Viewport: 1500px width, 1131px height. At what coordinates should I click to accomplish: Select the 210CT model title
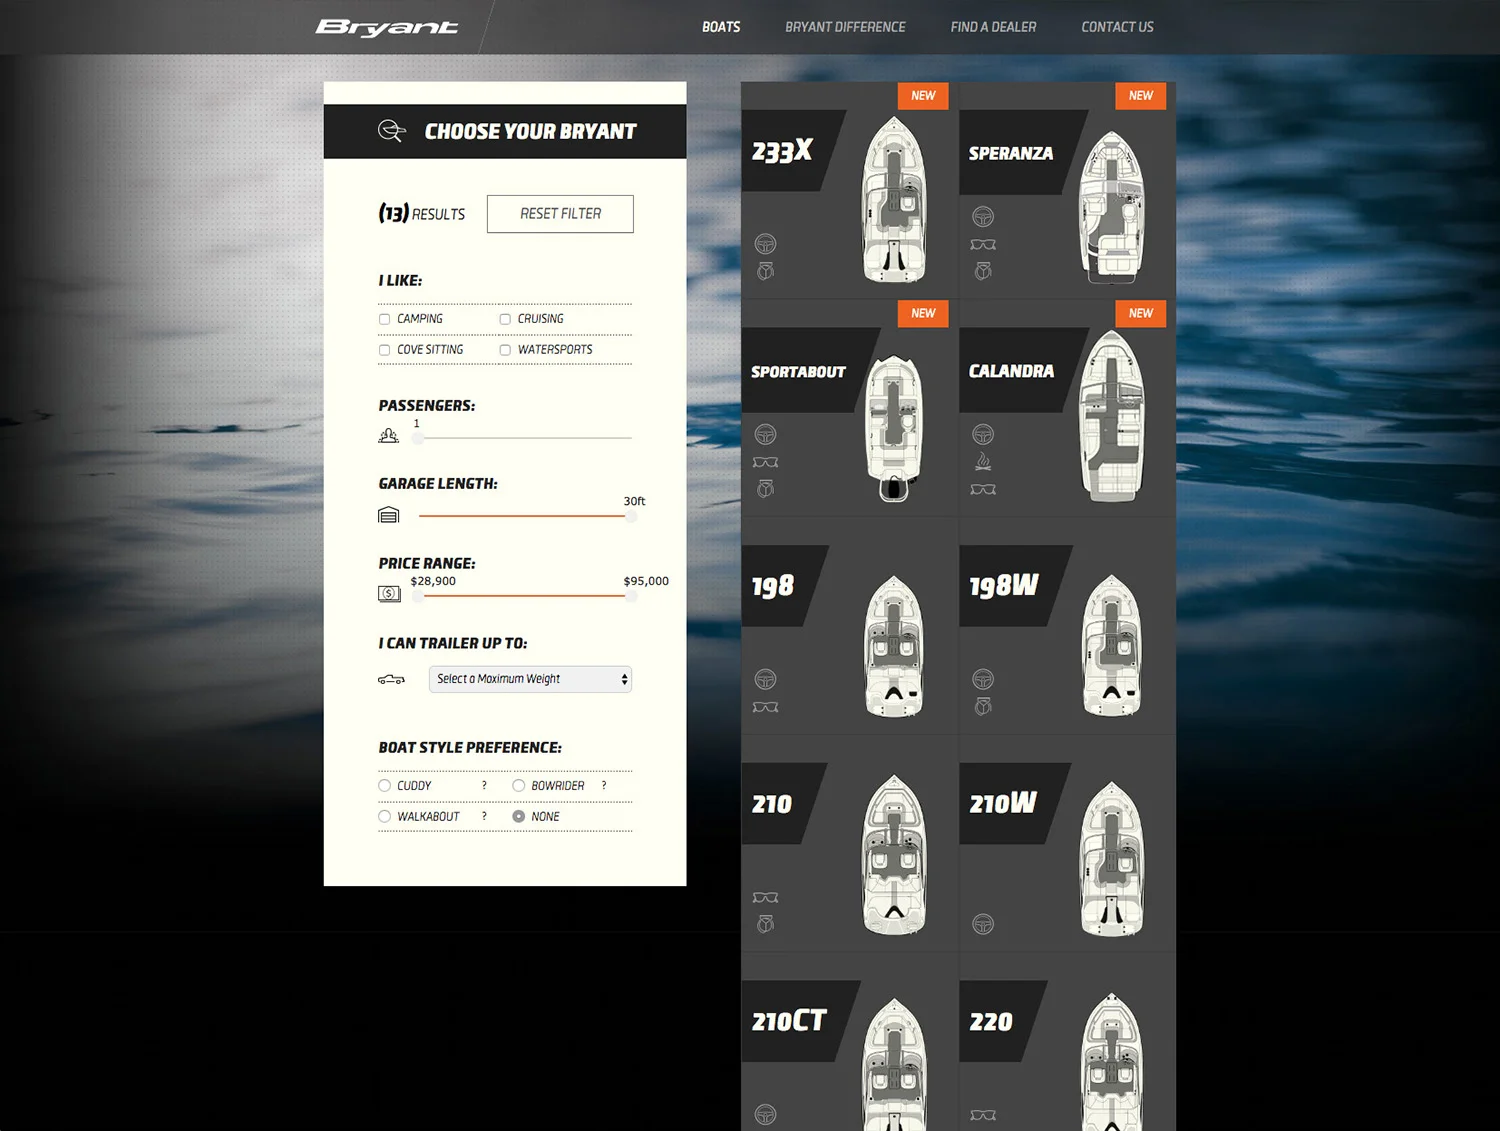click(x=789, y=1021)
